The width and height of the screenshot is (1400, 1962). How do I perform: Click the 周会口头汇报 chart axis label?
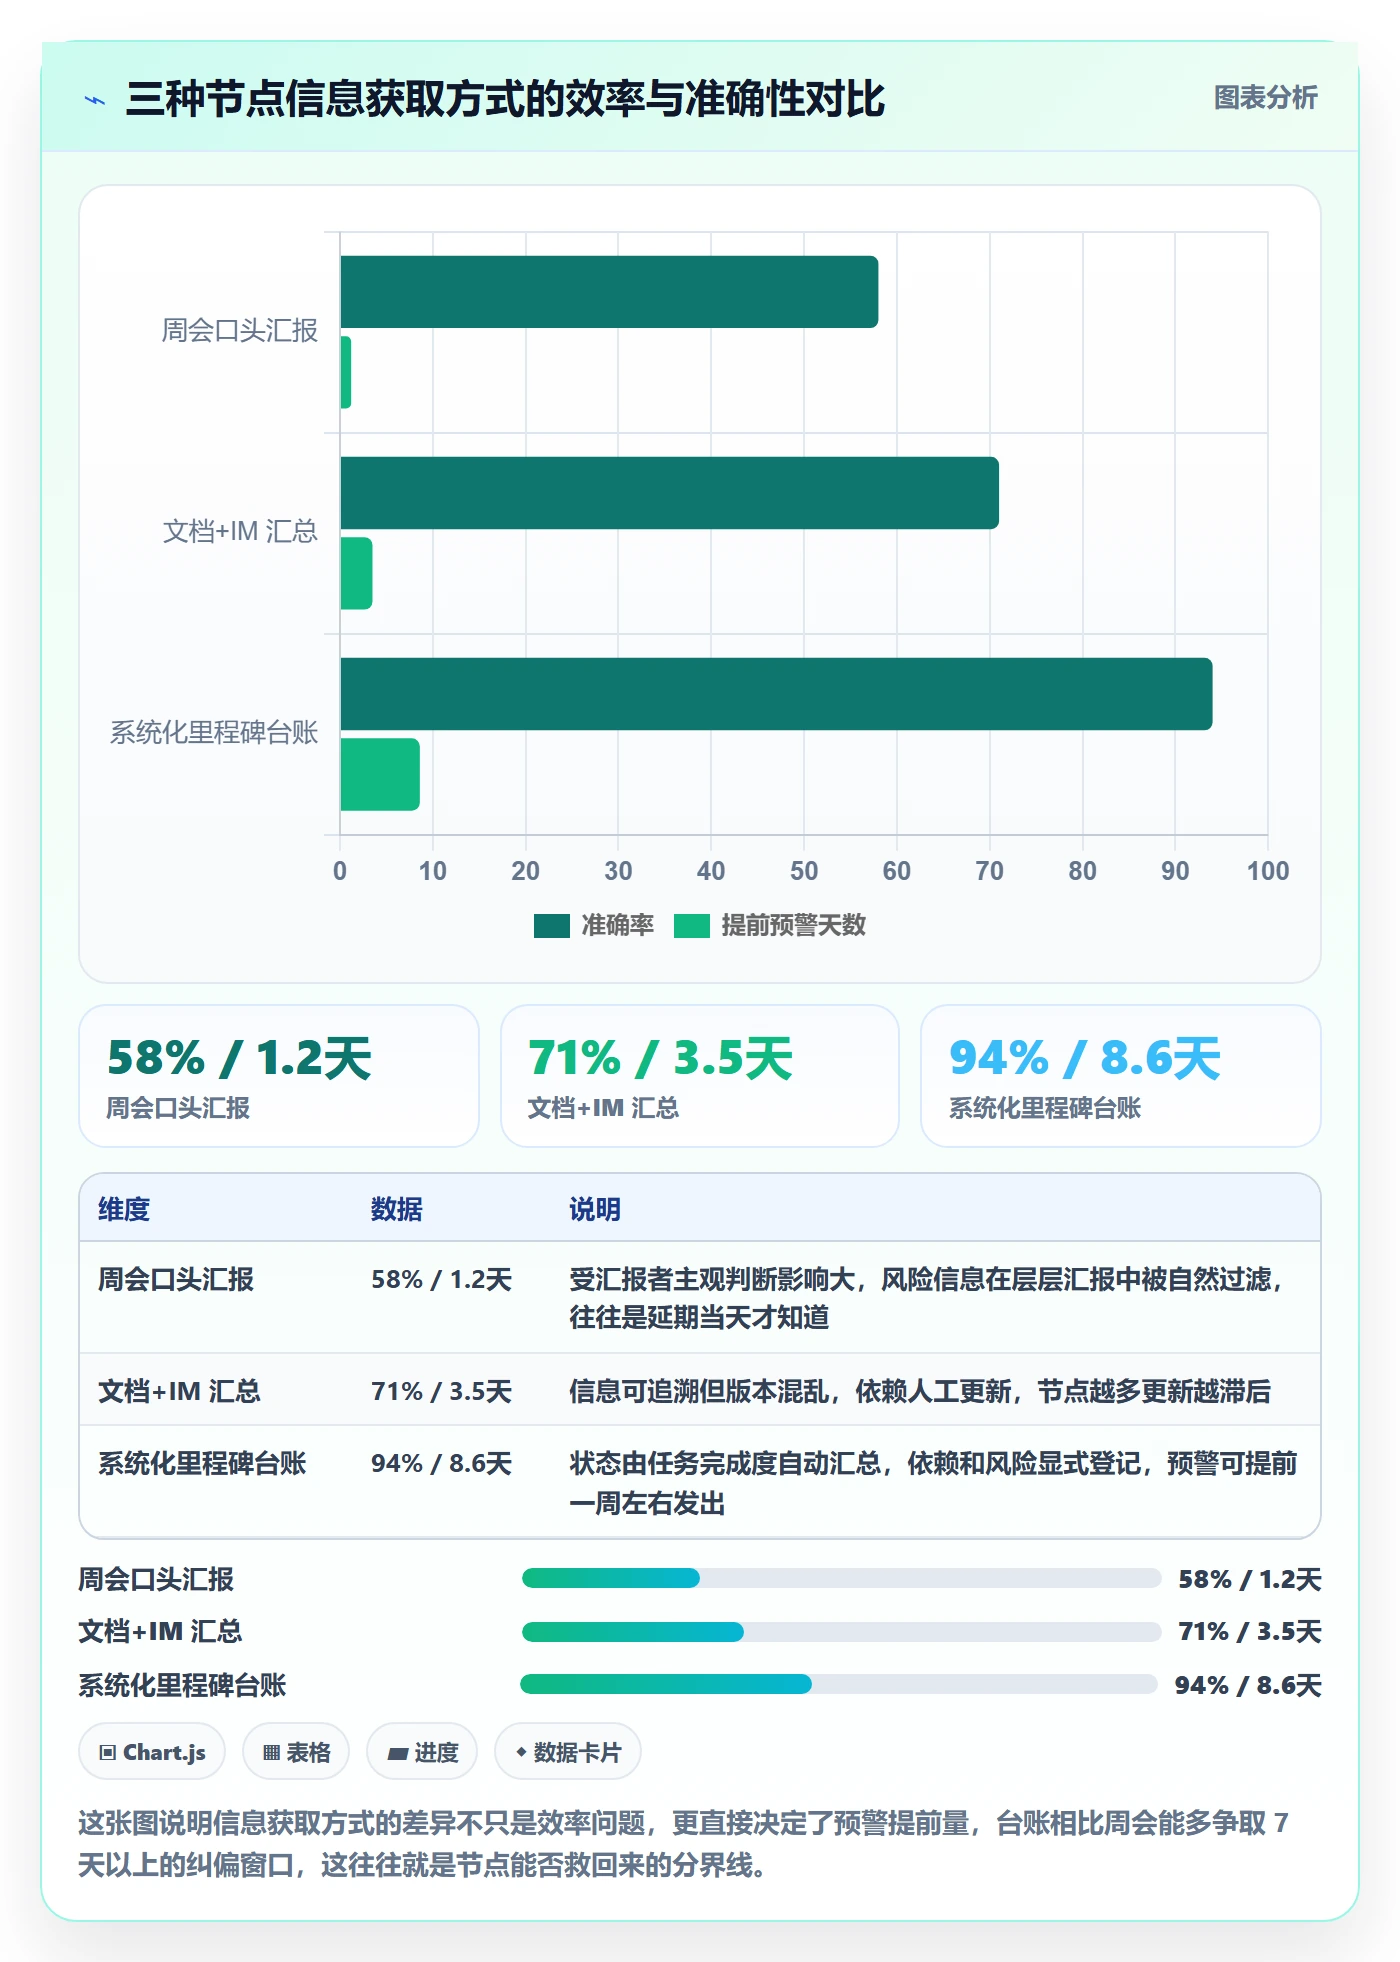(239, 331)
